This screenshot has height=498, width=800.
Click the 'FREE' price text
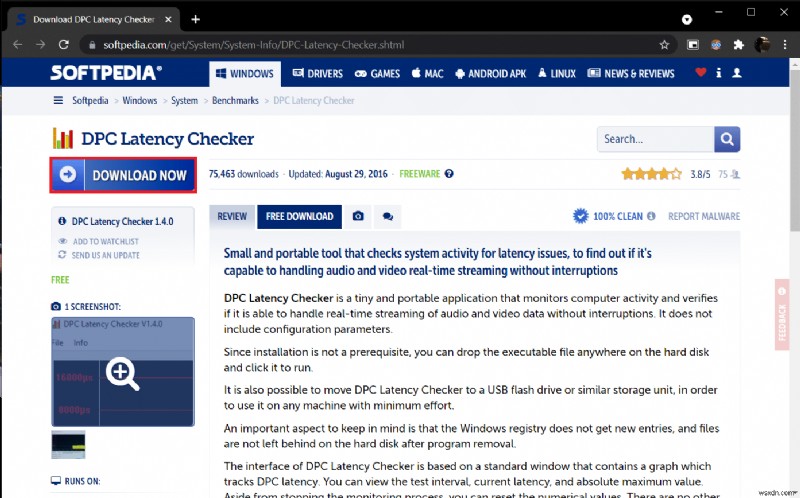(60, 280)
